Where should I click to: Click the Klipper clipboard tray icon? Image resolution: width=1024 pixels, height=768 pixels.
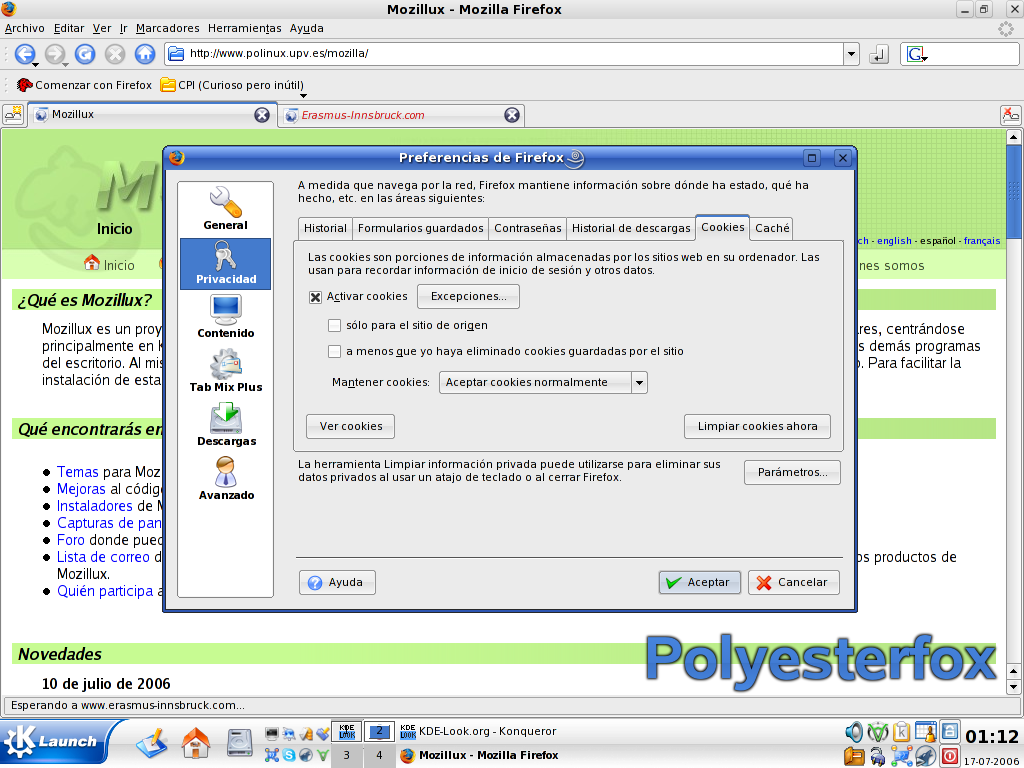coord(901,732)
